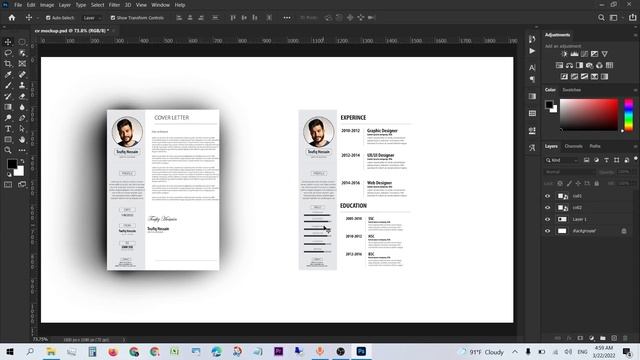Open the layer blending mode dropdown
The height and width of the screenshot is (360, 640).
coord(570,172)
